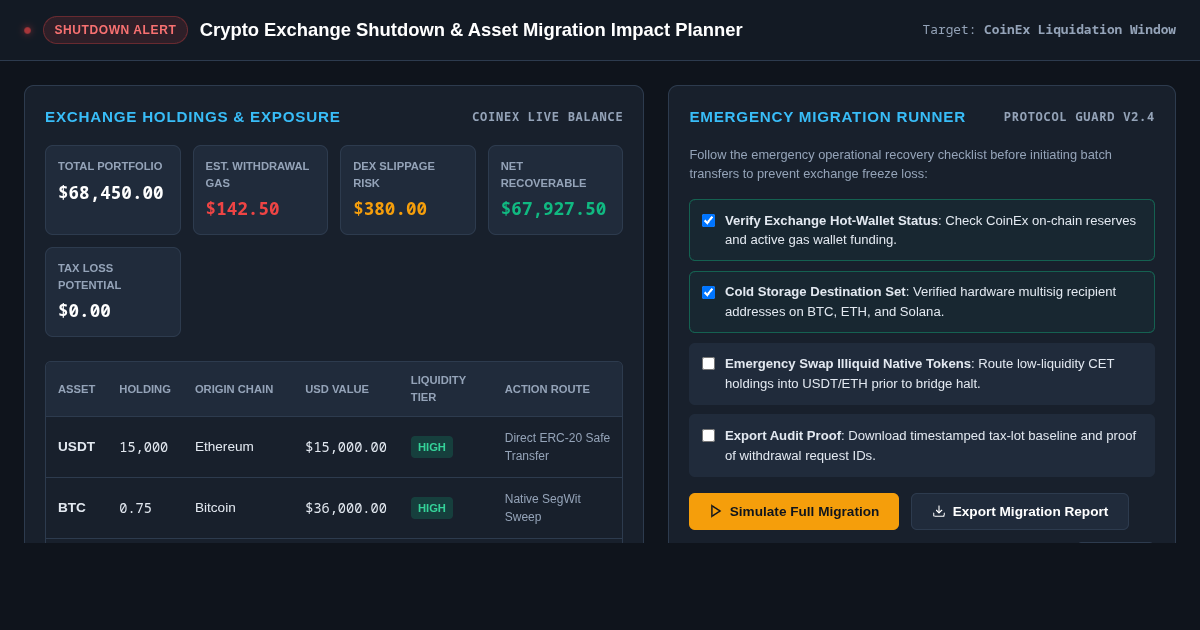
Task: Click the Target: CoinEx Liquidation Window text
Action: (x=1049, y=30)
